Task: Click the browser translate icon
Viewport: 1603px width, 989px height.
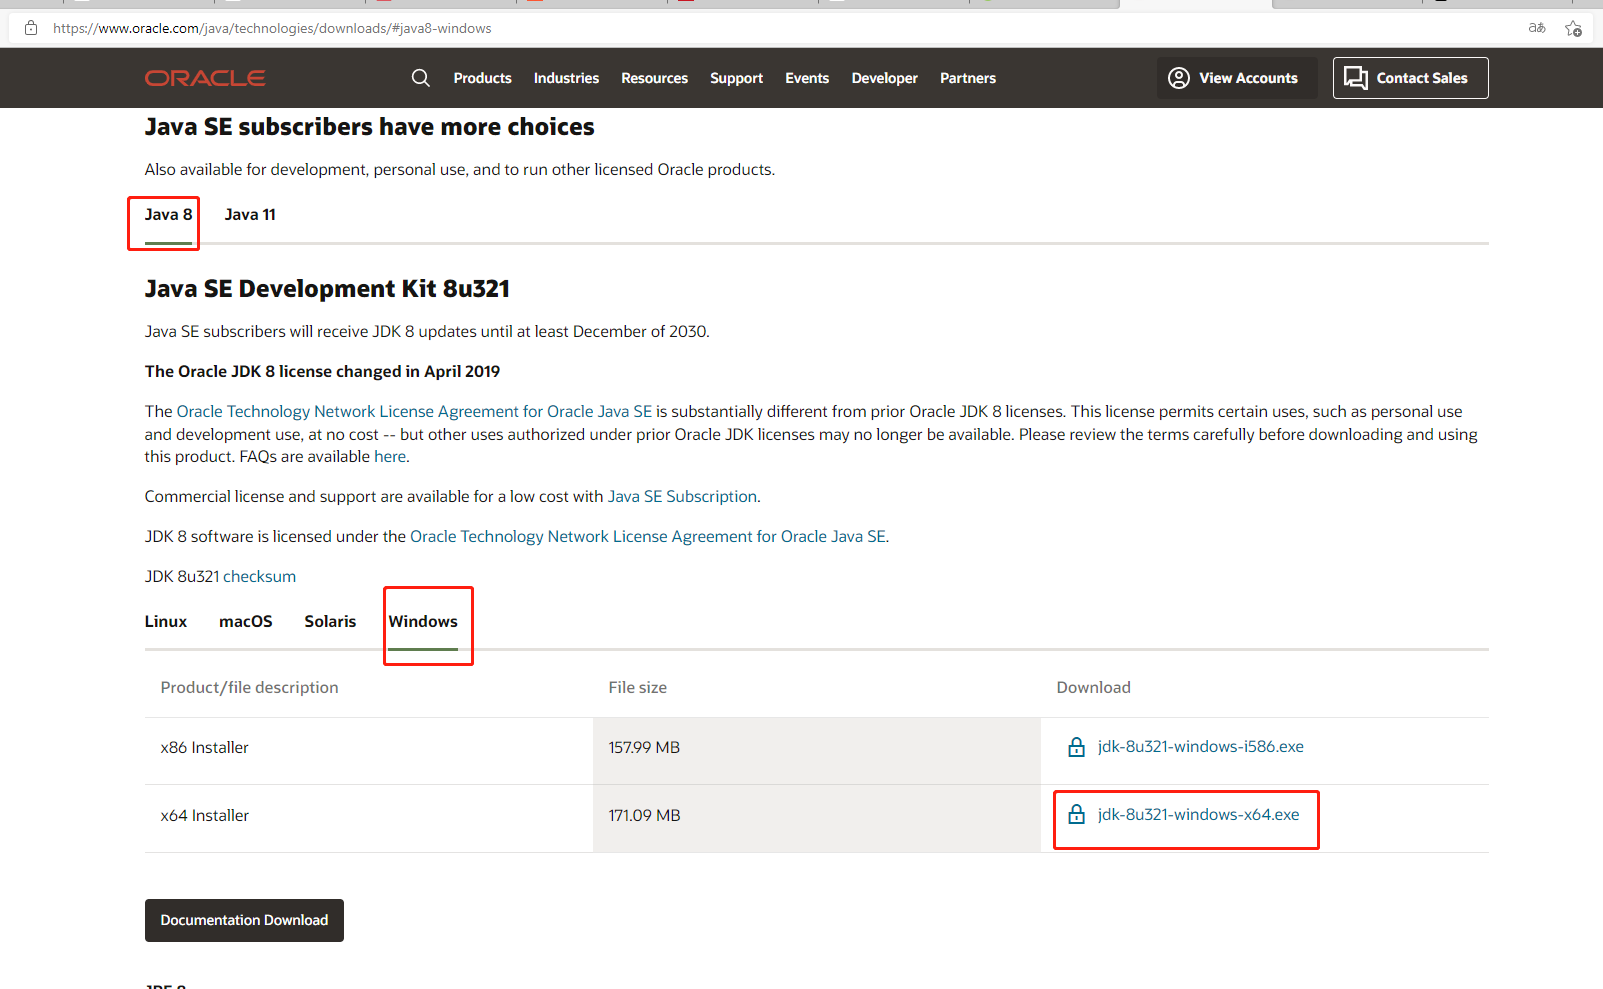Action: tap(1537, 28)
